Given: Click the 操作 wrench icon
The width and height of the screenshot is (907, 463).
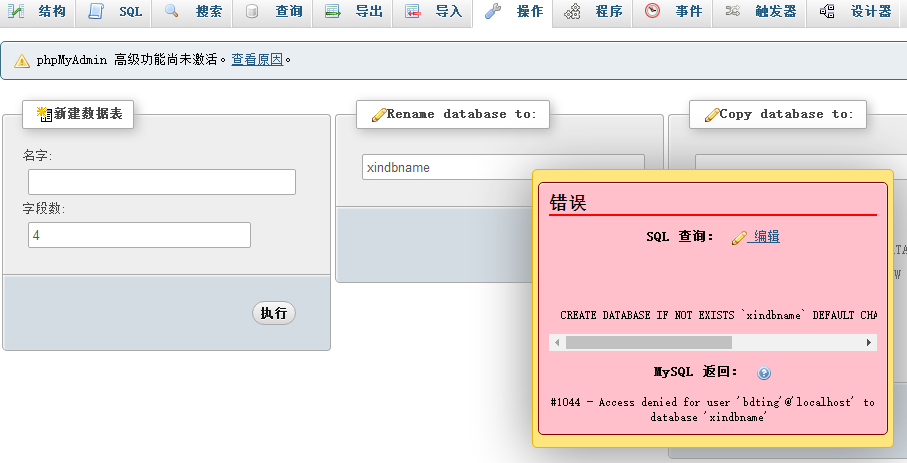Looking at the screenshot, I should 493,10.
